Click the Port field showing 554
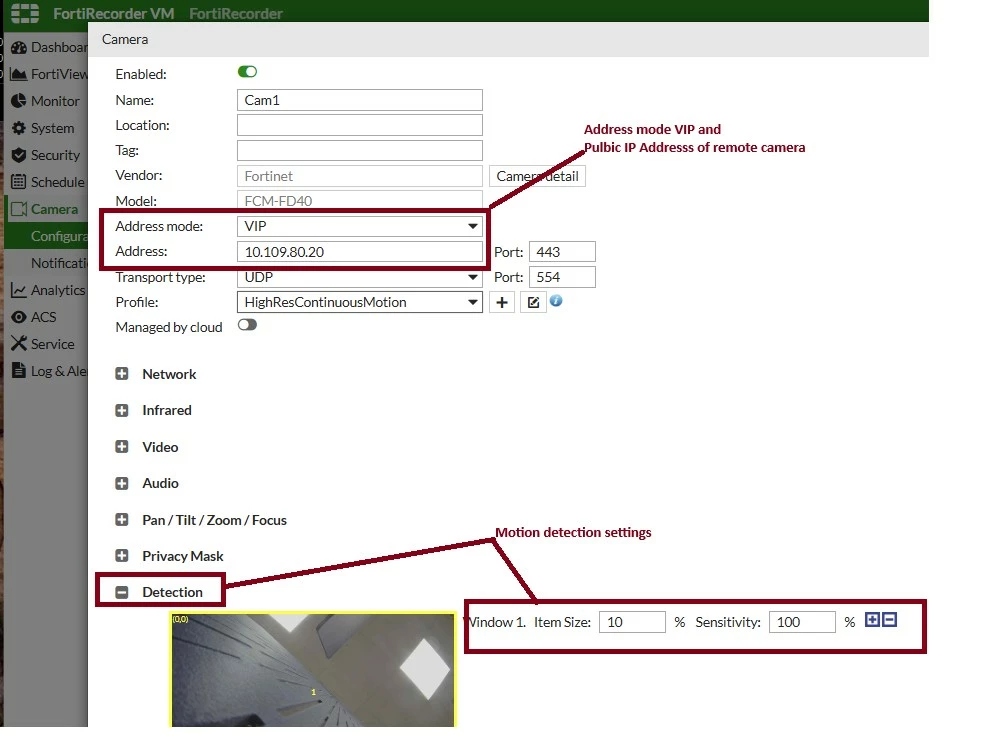The height and width of the screenshot is (742, 986). tap(562, 277)
